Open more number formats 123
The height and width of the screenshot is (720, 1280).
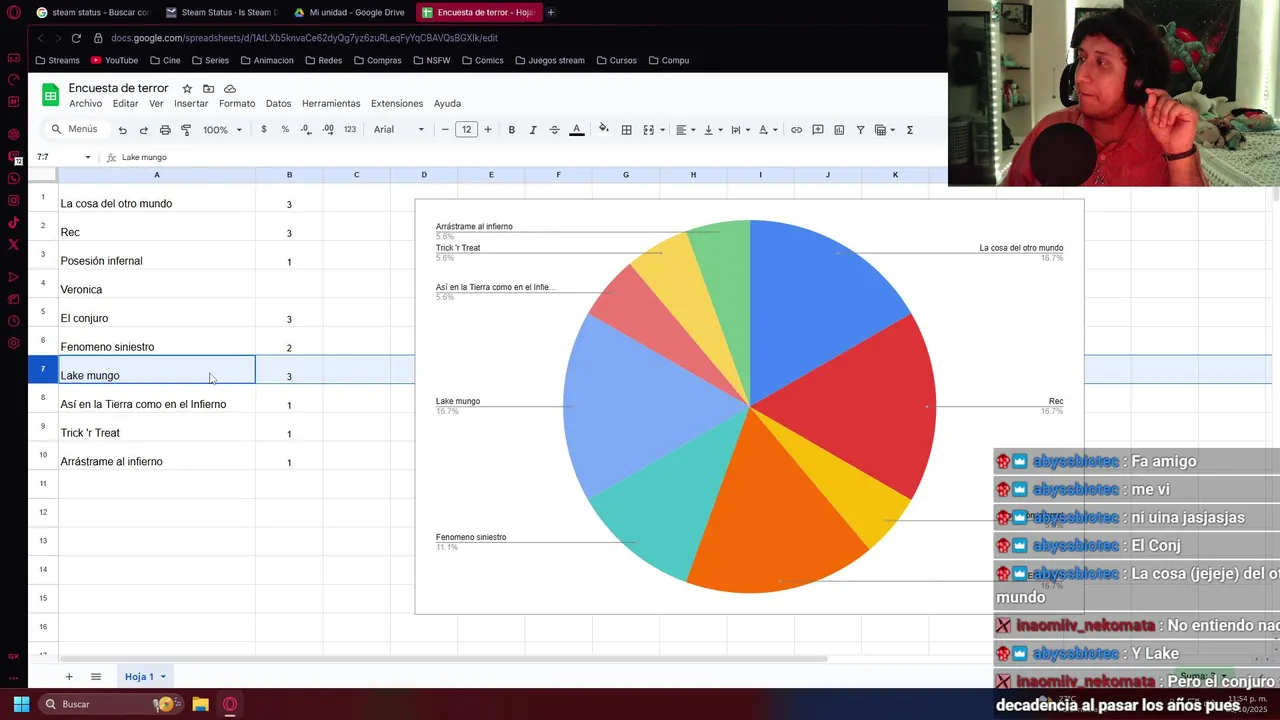point(349,130)
